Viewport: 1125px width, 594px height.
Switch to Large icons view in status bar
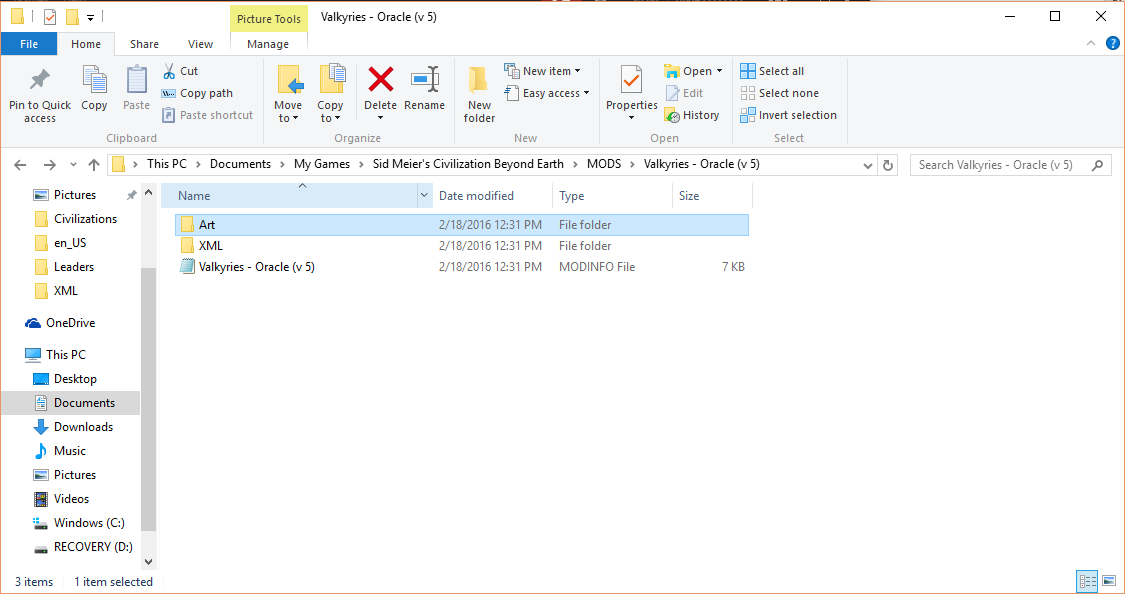[x=1109, y=581]
